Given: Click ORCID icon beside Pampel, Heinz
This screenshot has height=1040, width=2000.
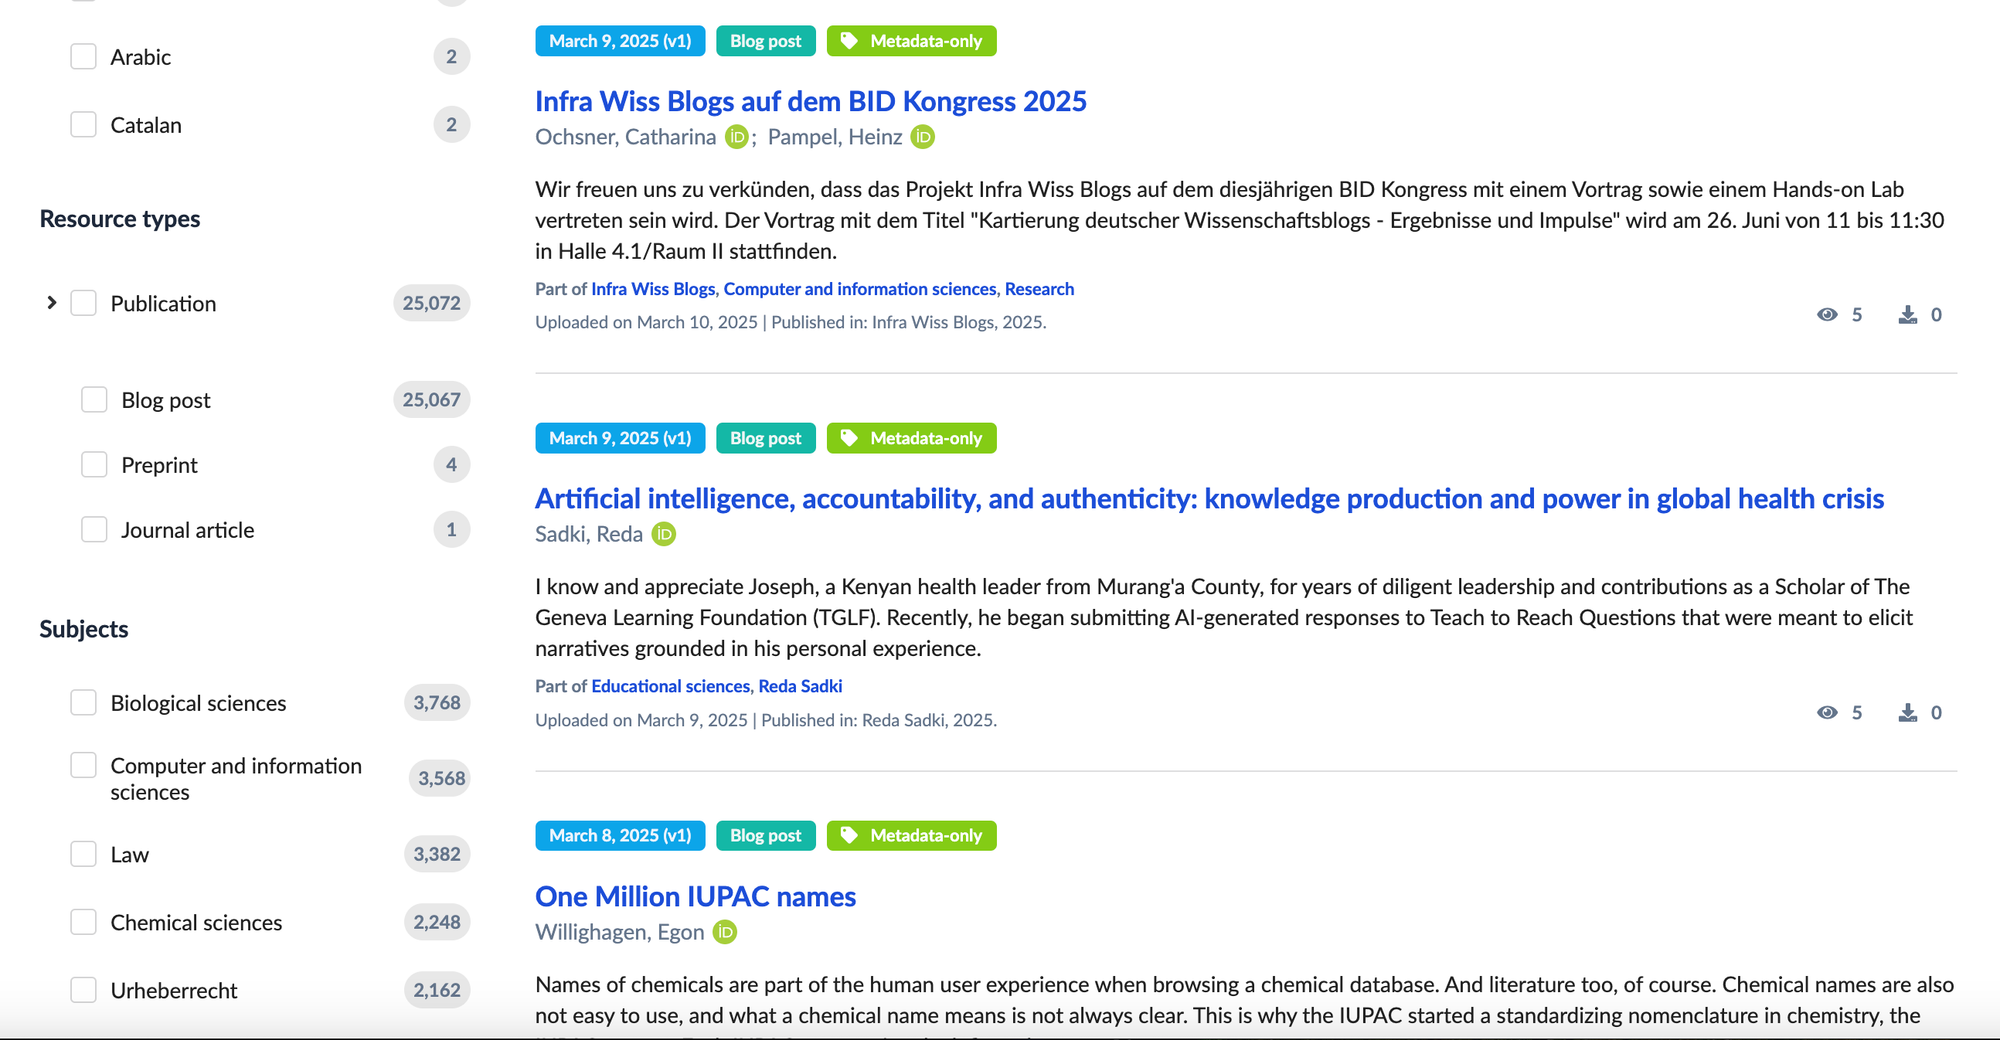Looking at the screenshot, I should (923, 137).
